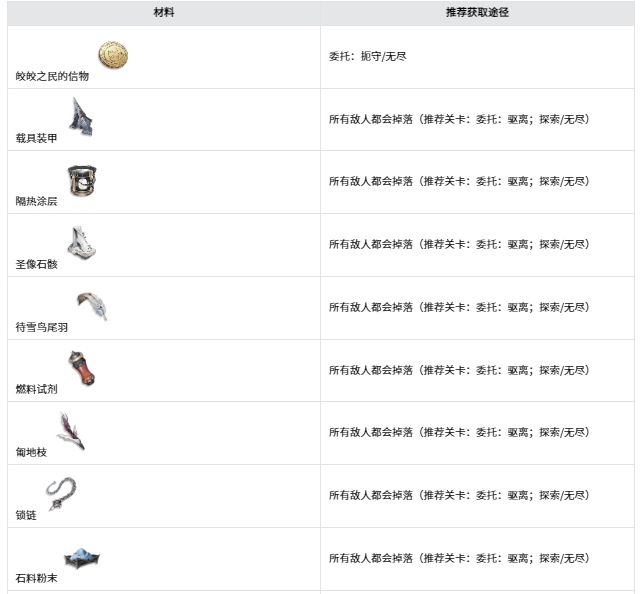
Task: Click the 皎皎之民的信物 material name
Action: click(x=52, y=76)
